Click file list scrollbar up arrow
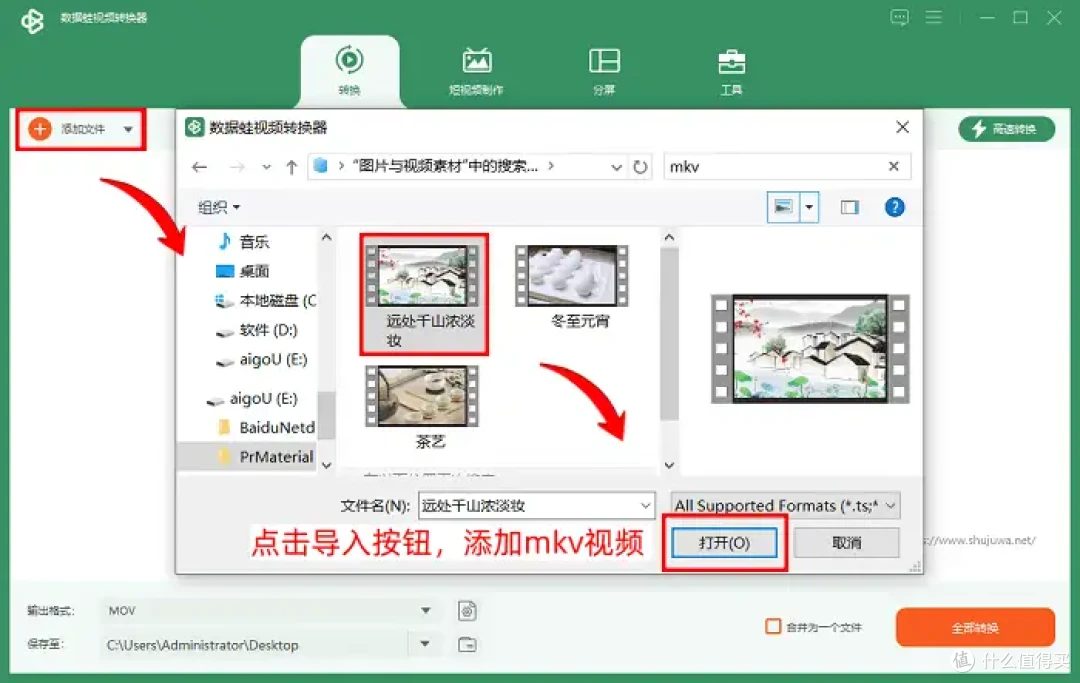Image resolution: width=1080 pixels, height=683 pixels. click(x=669, y=238)
